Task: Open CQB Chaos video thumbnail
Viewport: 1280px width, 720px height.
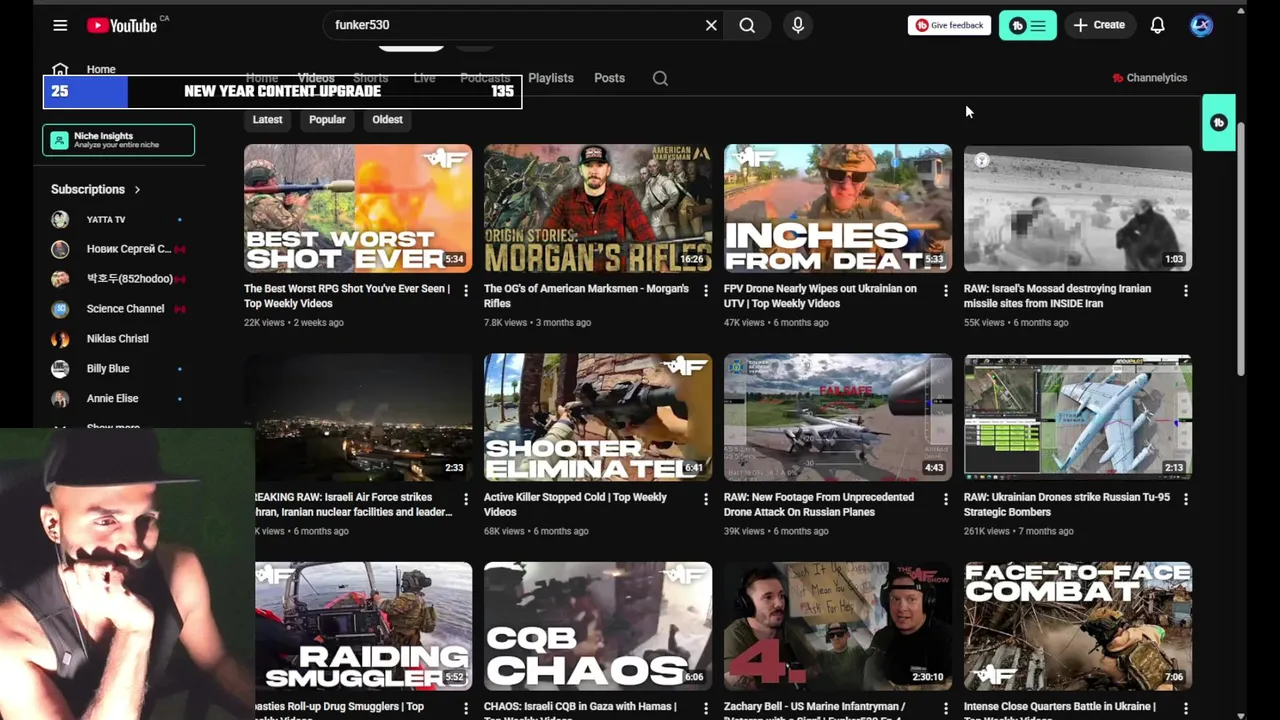Action: coord(598,626)
